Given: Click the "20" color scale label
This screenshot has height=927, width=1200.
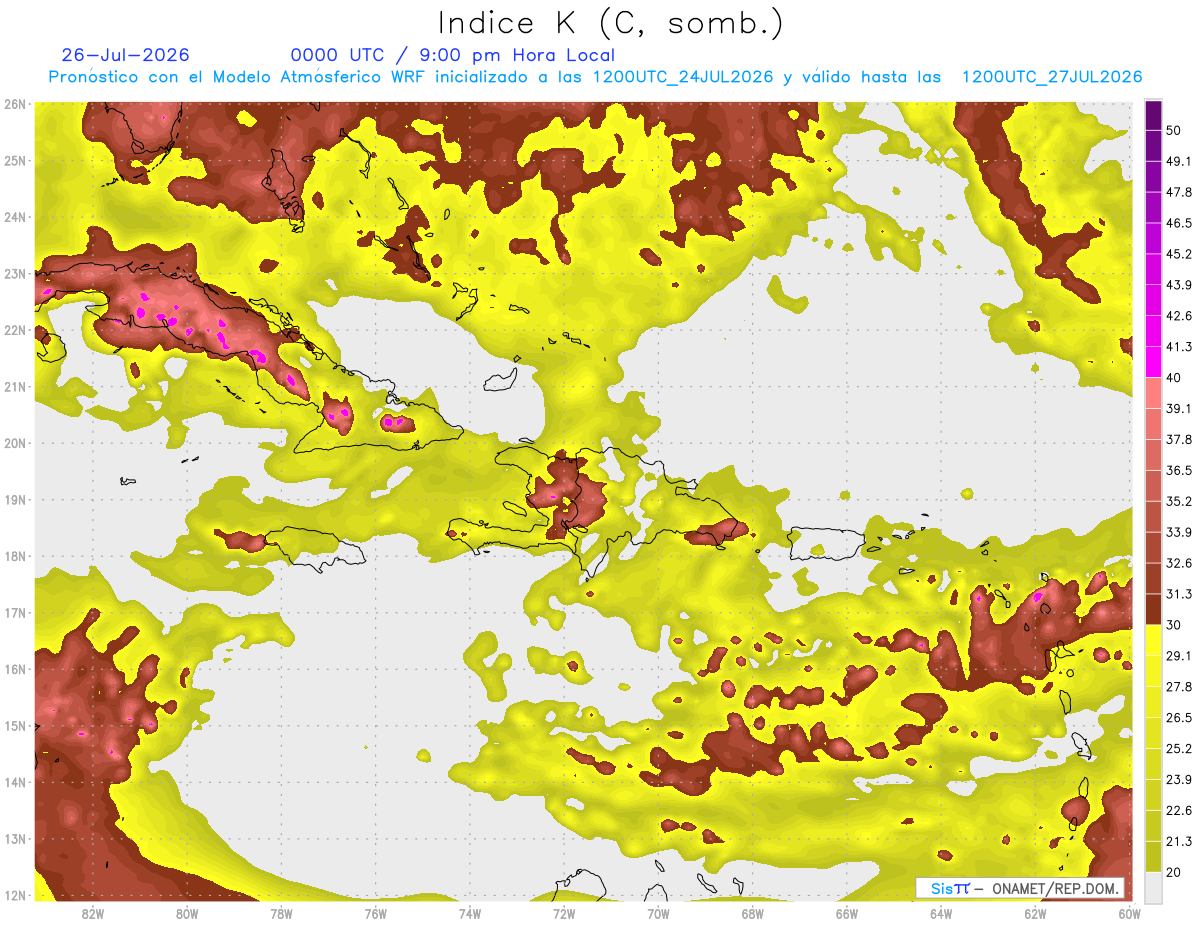Looking at the screenshot, I should [x=1174, y=872].
